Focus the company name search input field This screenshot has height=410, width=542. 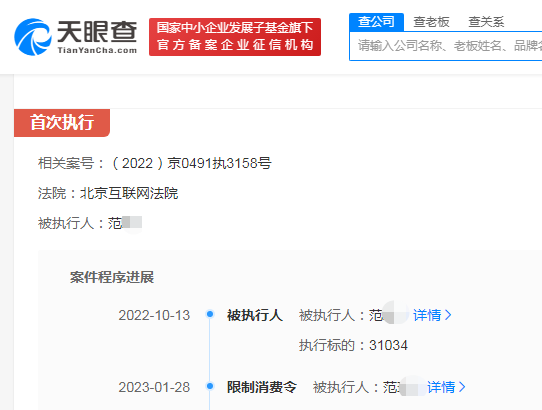point(446,46)
